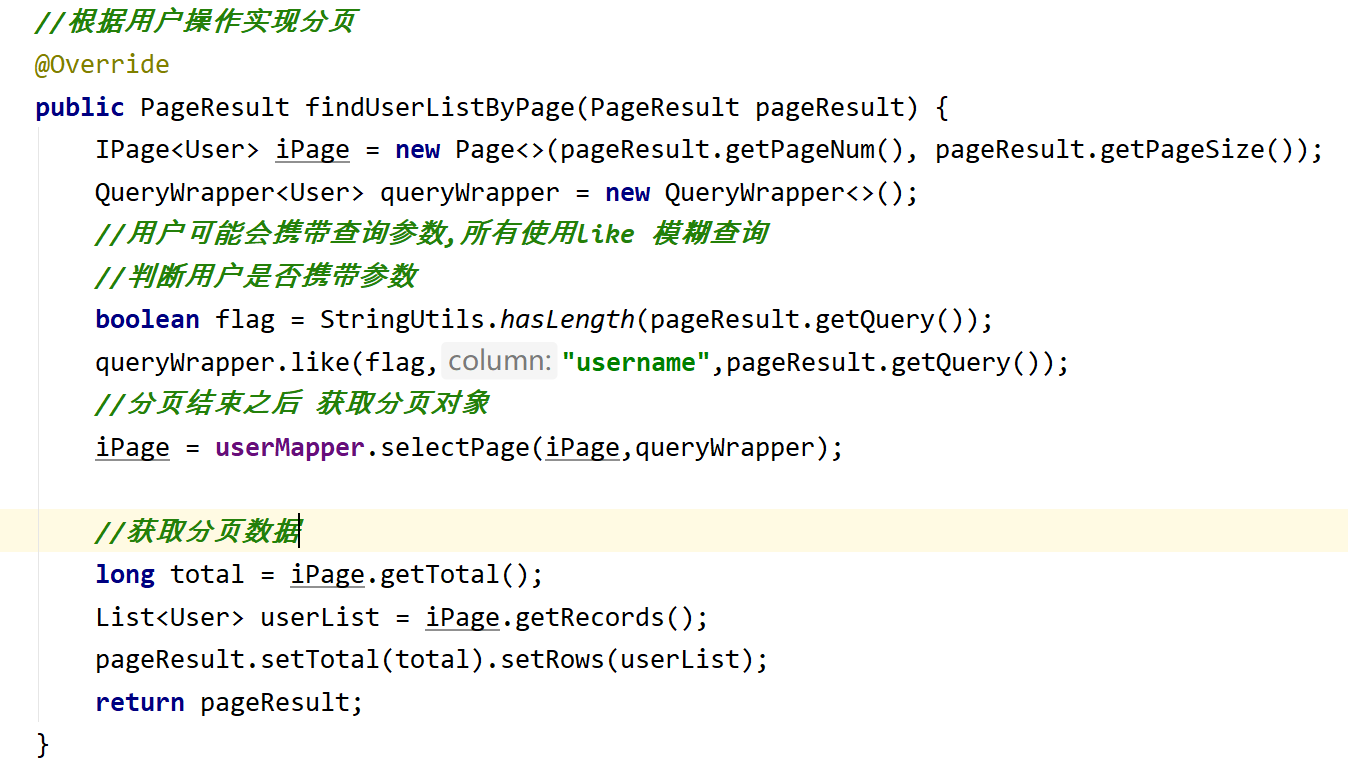This screenshot has width=1348, height=775.
Task: Click the method's closing brace
Action: [x=42, y=745]
